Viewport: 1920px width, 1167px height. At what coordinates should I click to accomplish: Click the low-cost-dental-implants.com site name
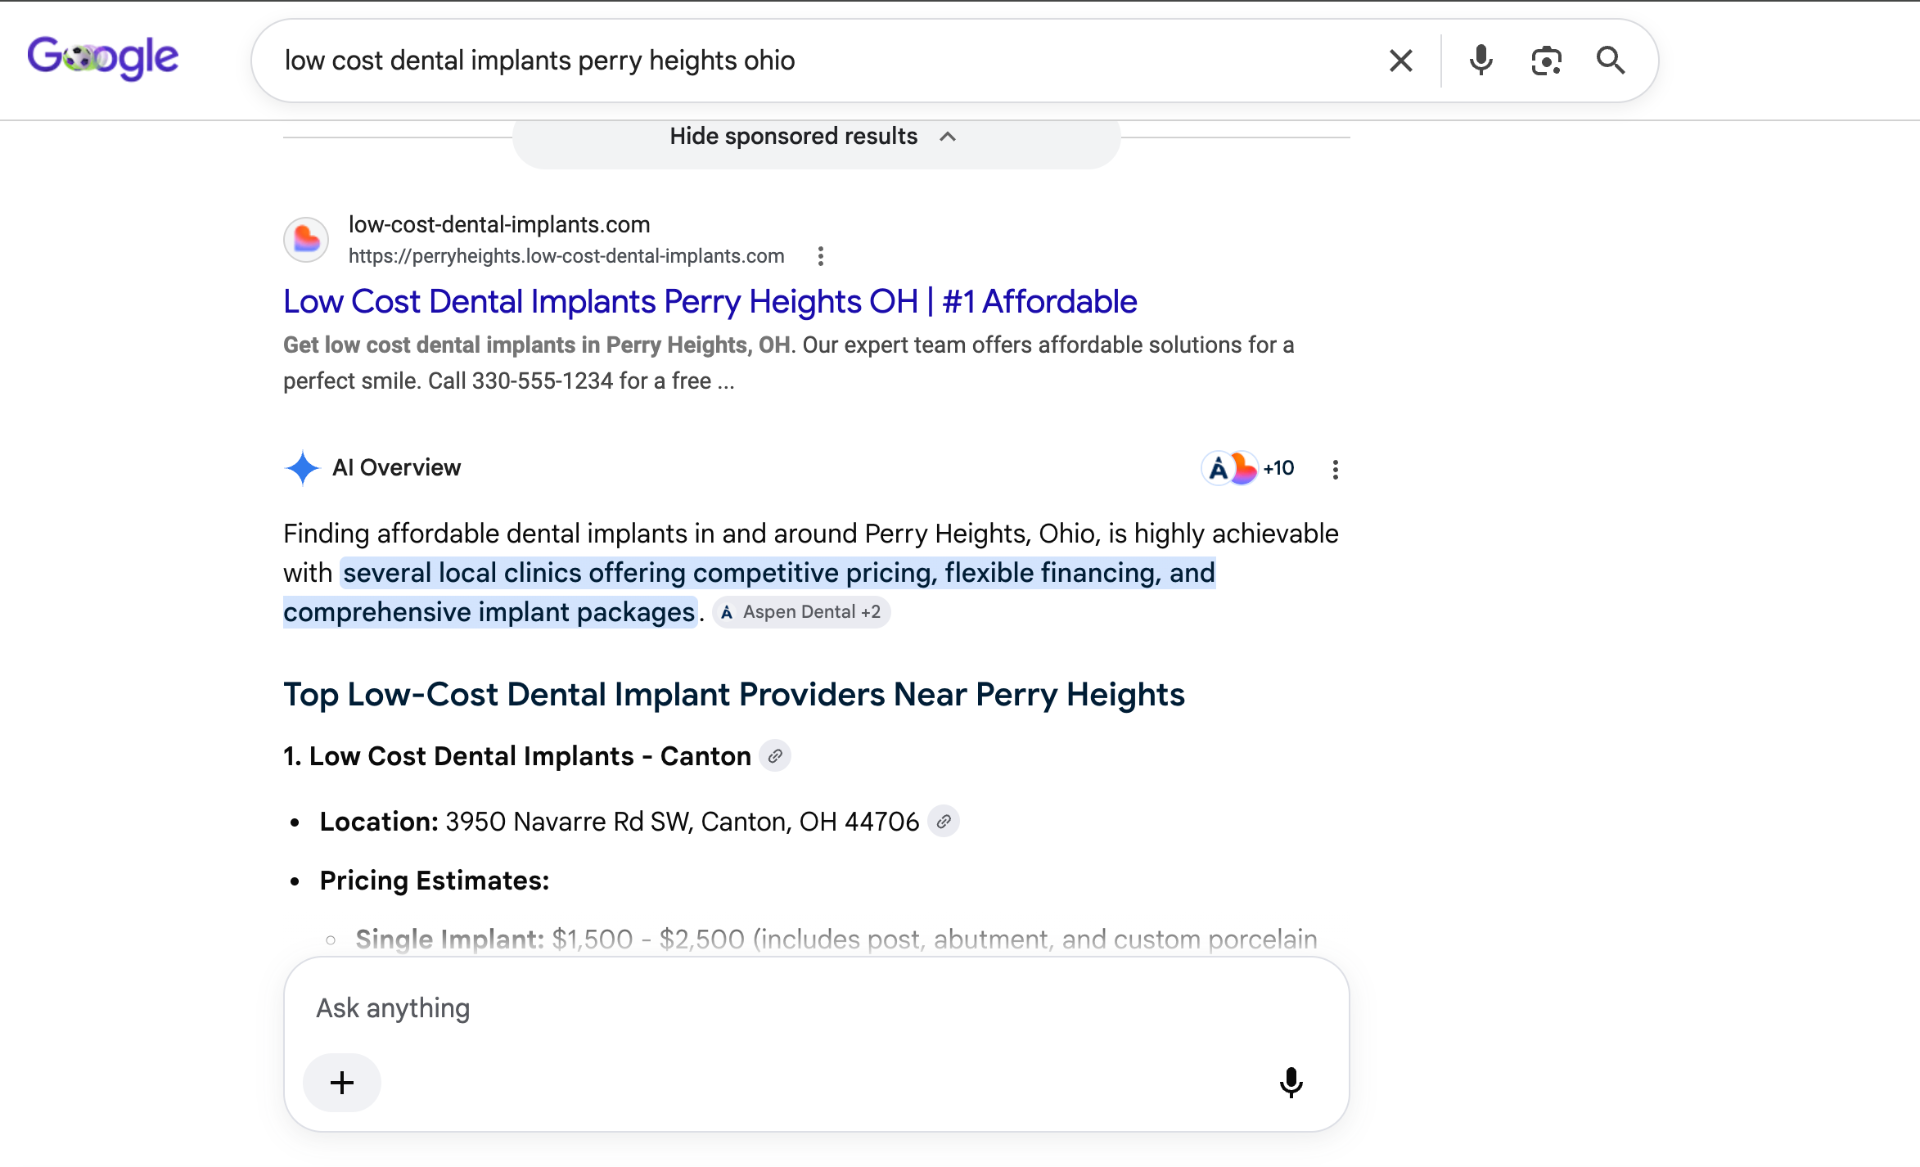point(499,225)
